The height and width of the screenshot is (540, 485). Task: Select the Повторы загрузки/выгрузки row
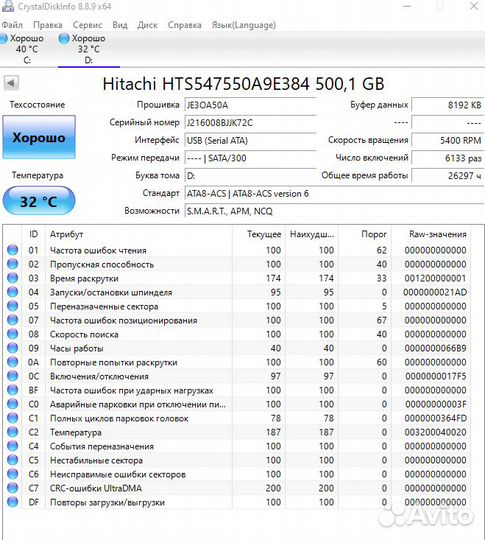coord(237,502)
